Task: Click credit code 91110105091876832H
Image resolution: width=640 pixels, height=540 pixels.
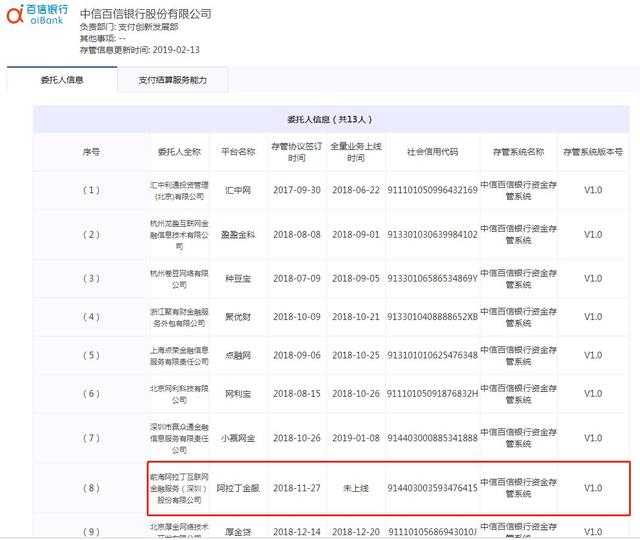Action: click(x=433, y=394)
